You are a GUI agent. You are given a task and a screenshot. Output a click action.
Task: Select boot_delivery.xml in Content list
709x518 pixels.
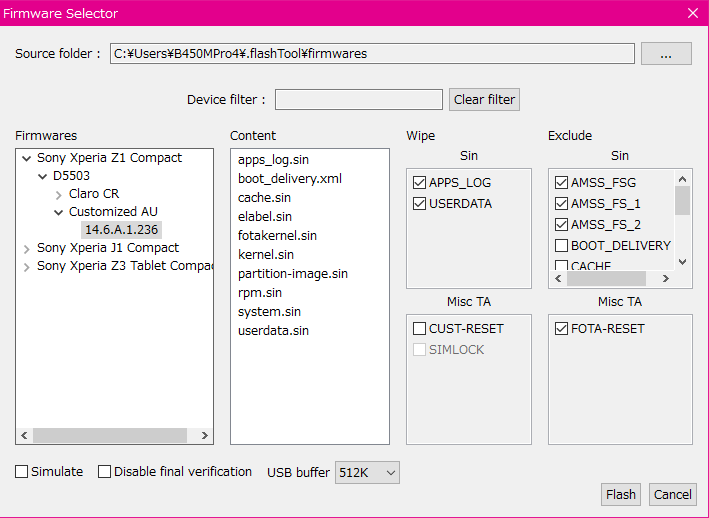coord(290,179)
